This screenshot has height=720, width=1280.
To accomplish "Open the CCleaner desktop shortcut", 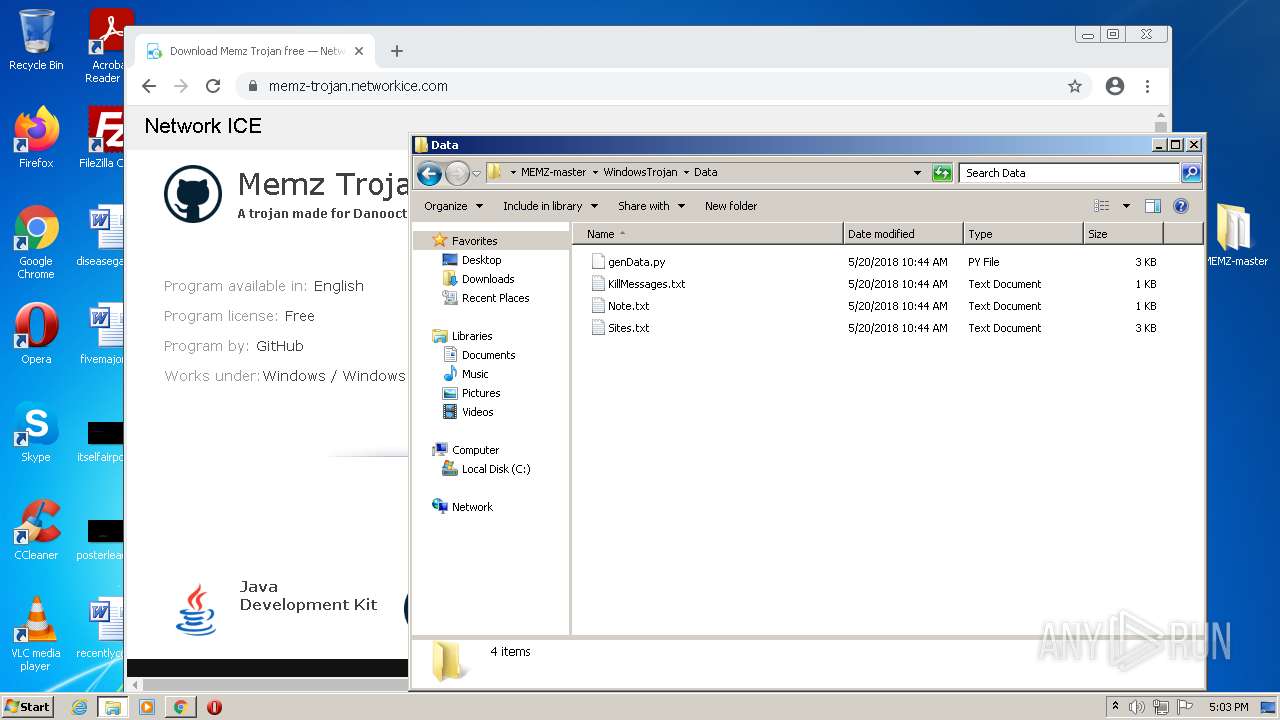I will pos(36,529).
